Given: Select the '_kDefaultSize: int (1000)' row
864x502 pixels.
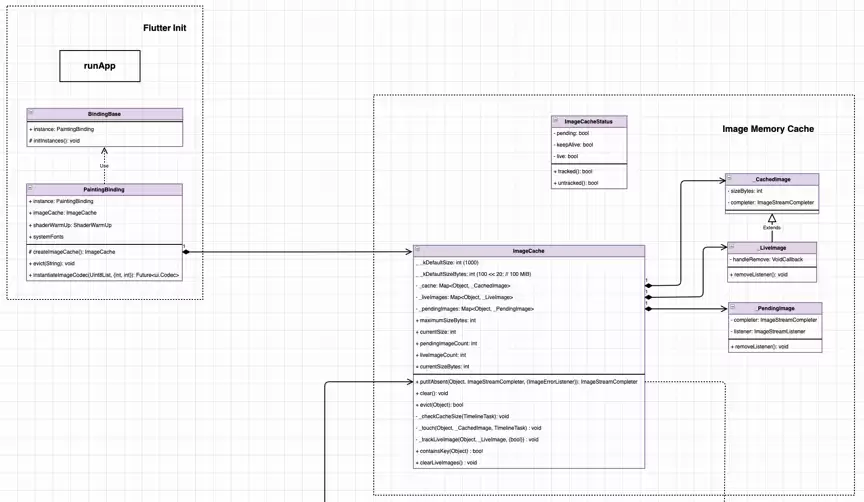Looking at the screenshot, I should pos(529,263).
